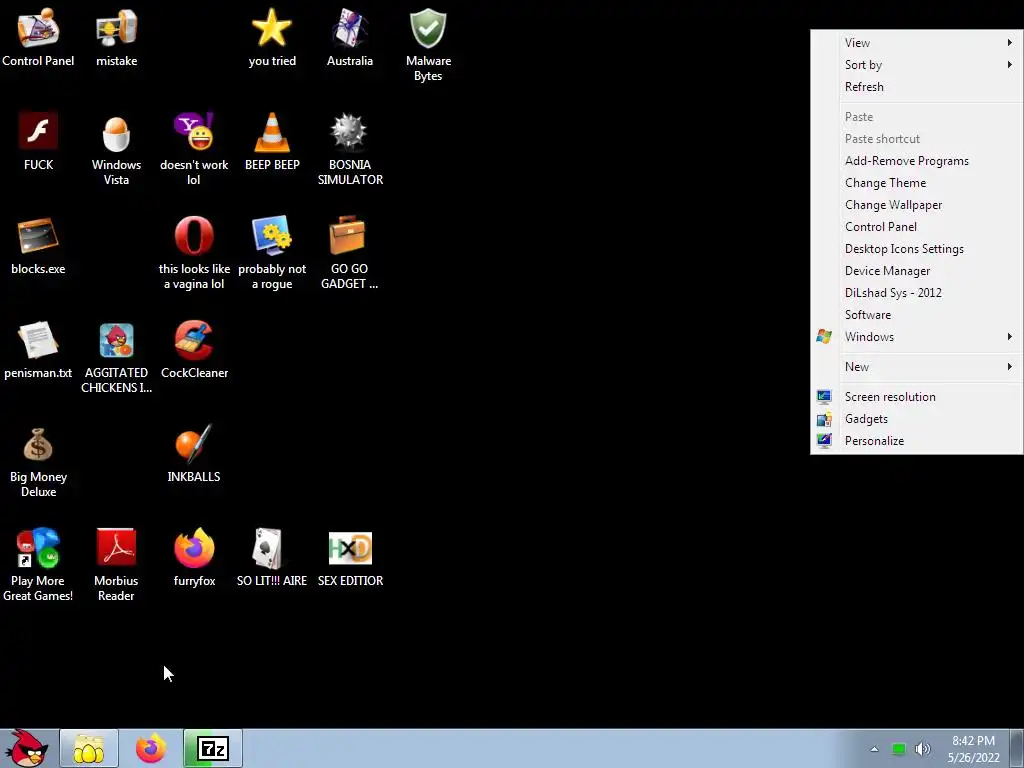The image size is (1024, 768).
Task: Open the volume speaker tray icon
Action: (922, 749)
